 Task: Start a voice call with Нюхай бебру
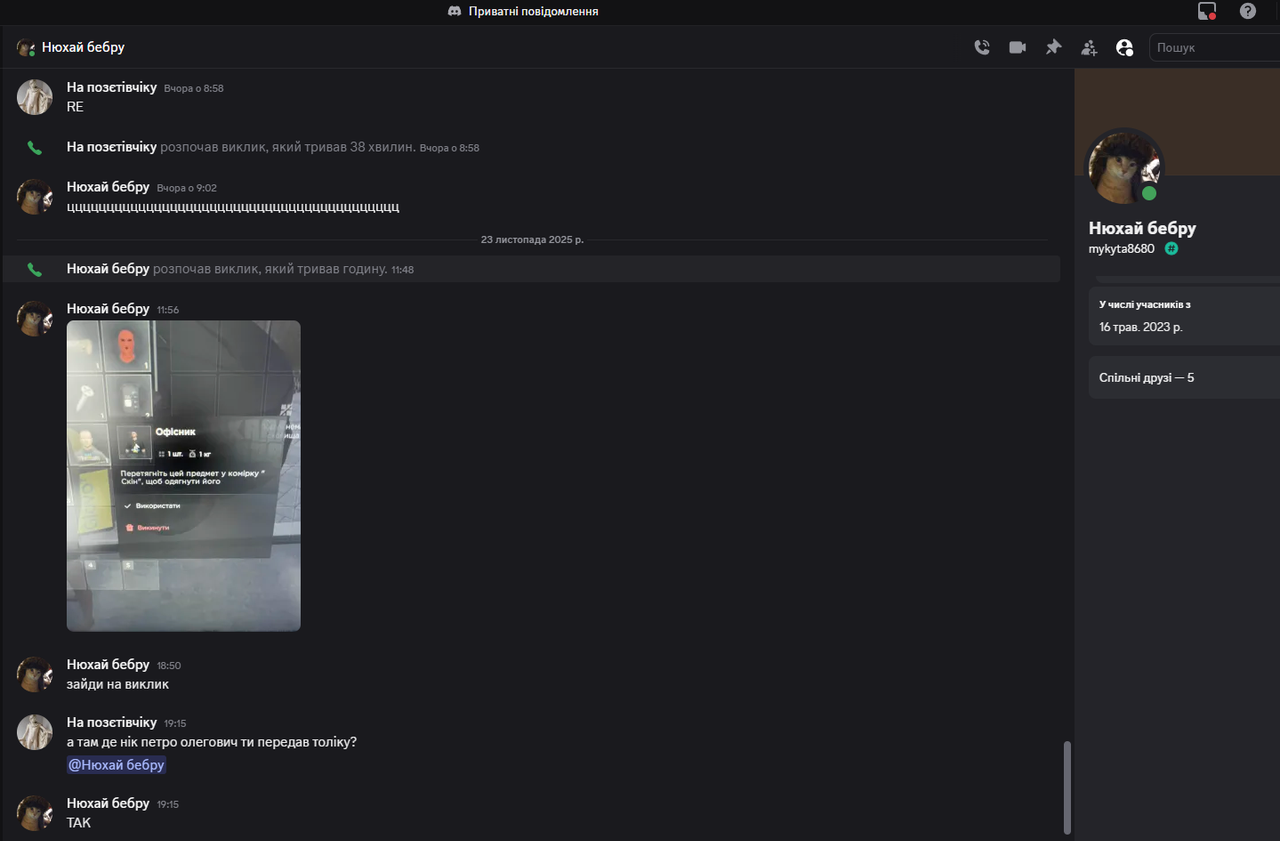(x=982, y=47)
